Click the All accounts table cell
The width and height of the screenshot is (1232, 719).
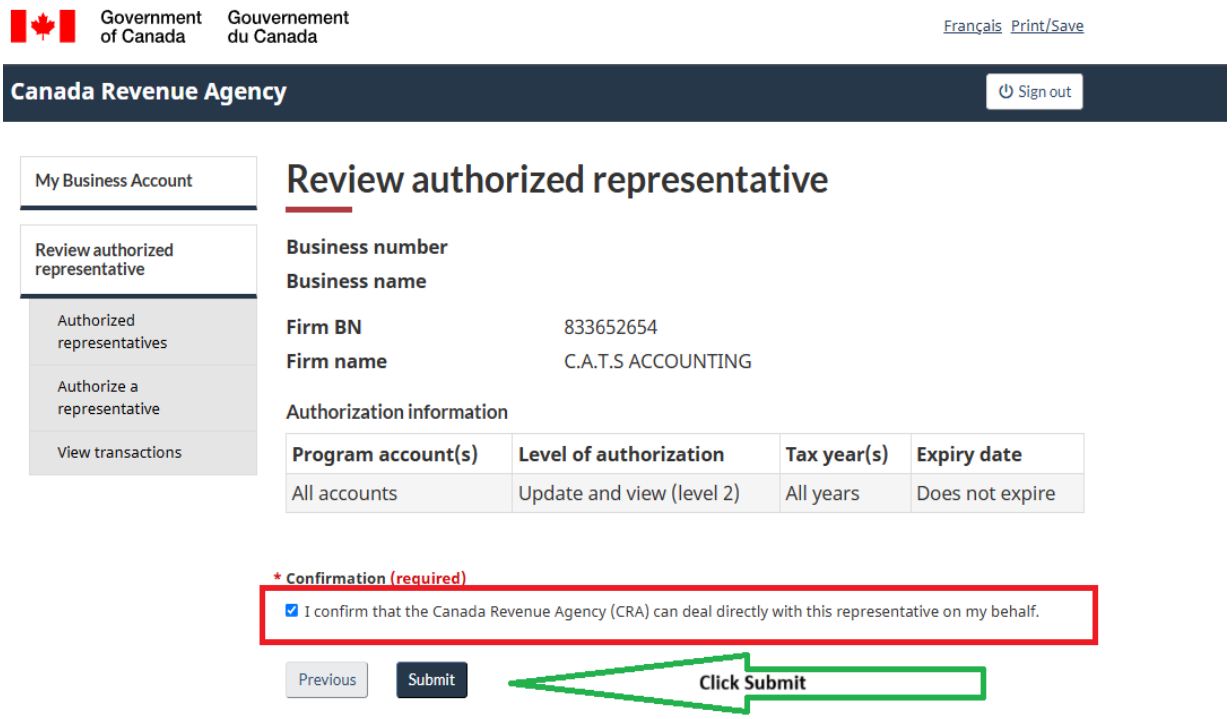coord(399,493)
